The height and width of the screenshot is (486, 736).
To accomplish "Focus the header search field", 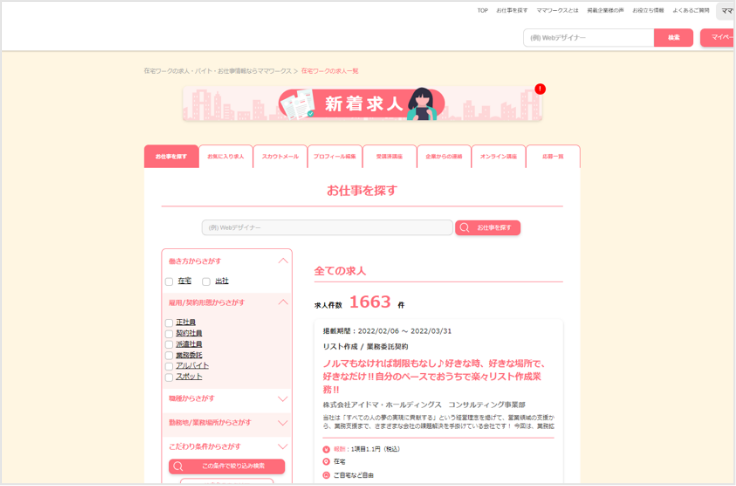I will [x=589, y=38].
